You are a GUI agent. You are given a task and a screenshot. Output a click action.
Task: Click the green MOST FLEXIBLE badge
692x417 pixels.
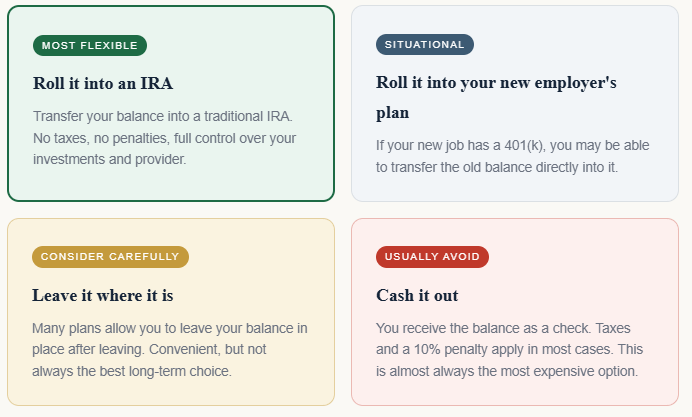(x=90, y=45)
